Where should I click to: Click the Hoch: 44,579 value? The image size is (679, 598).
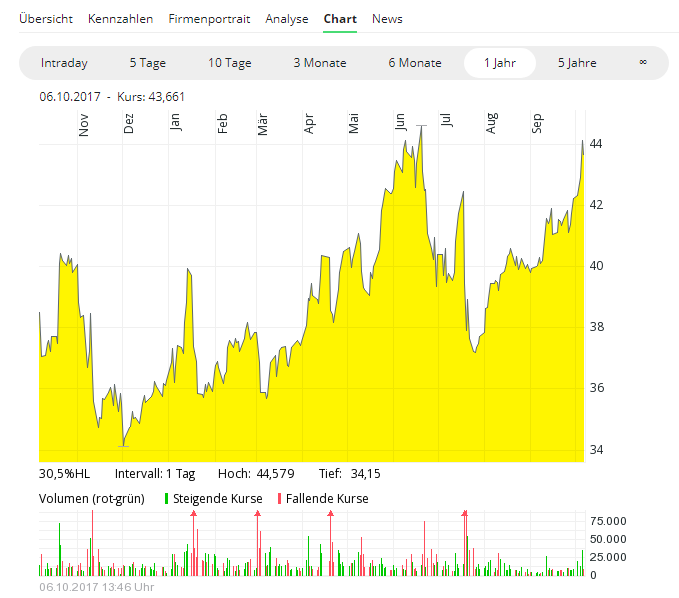point(256,474)
